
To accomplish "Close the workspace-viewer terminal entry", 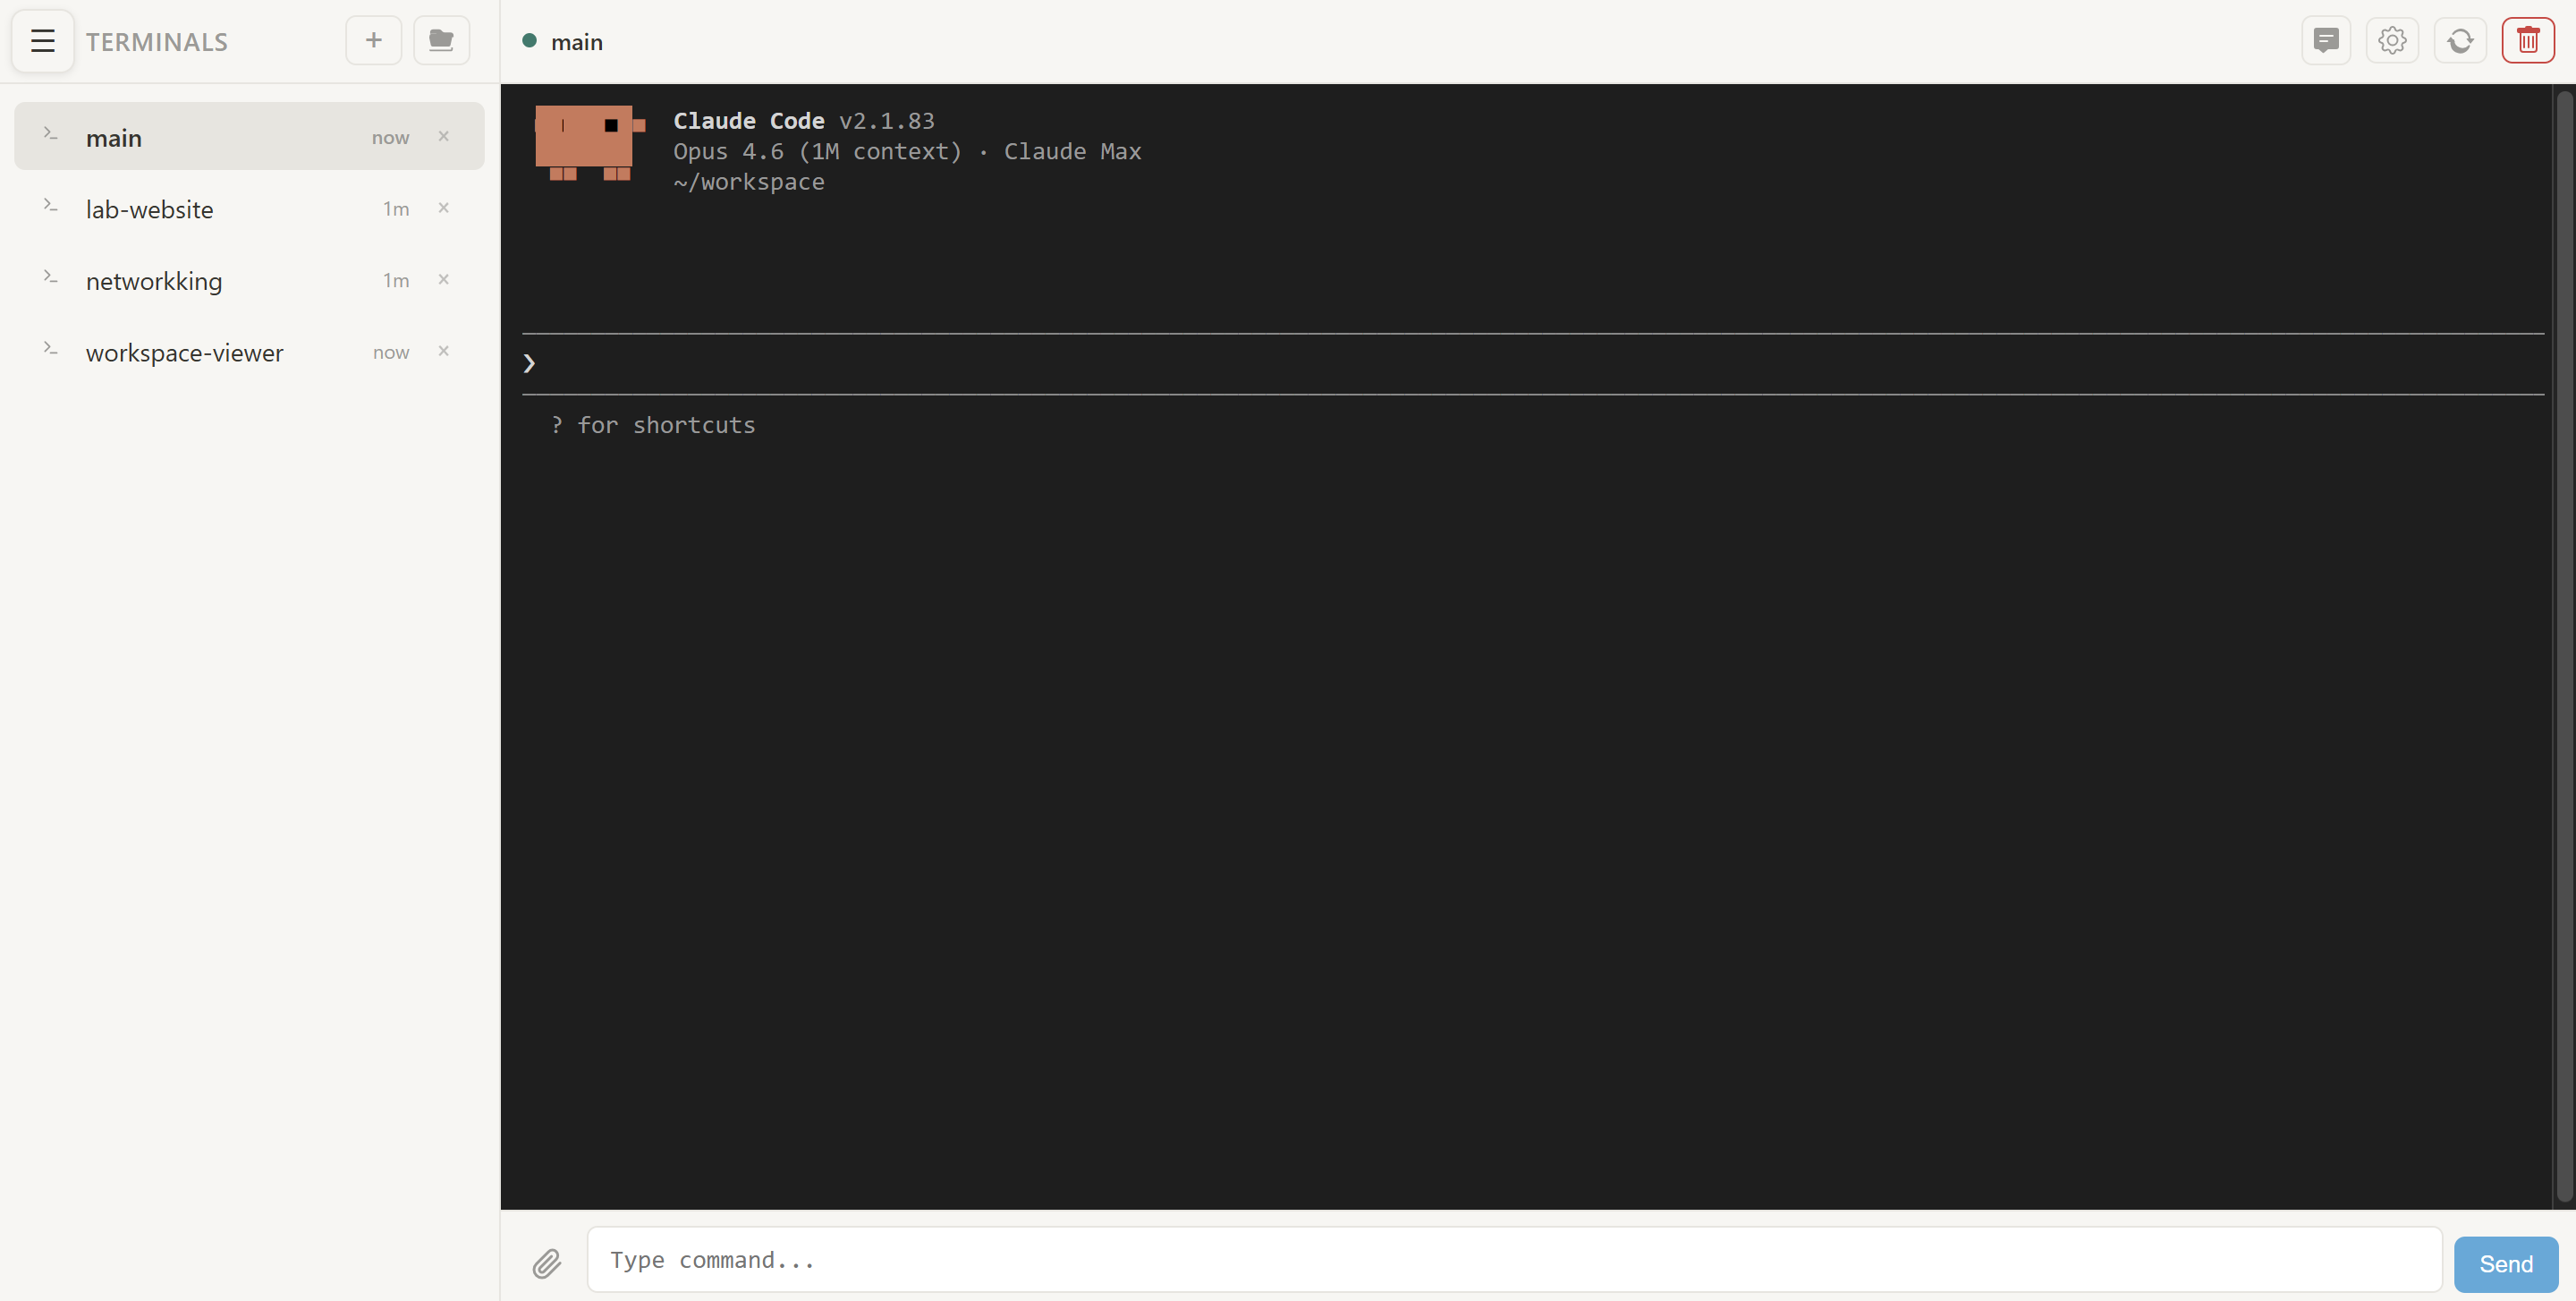I will [443, 351].
